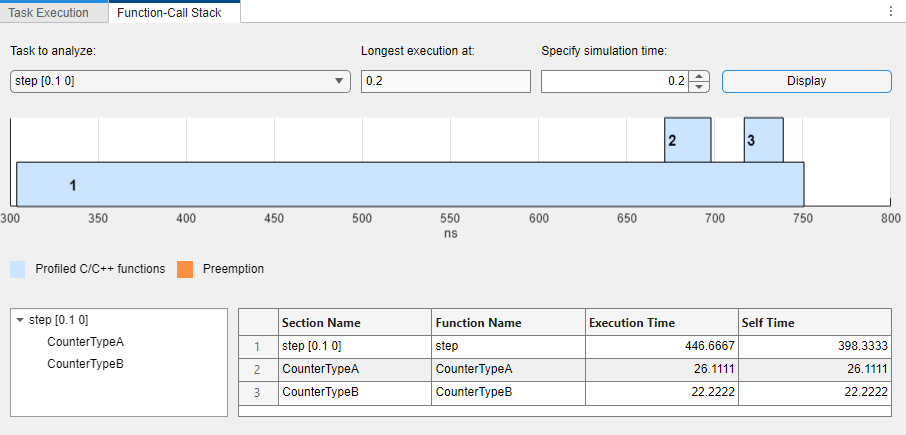This screenshot has height=435, width=906.
Task: Increment the simulation time spinner up
Action: pos(700,76)
